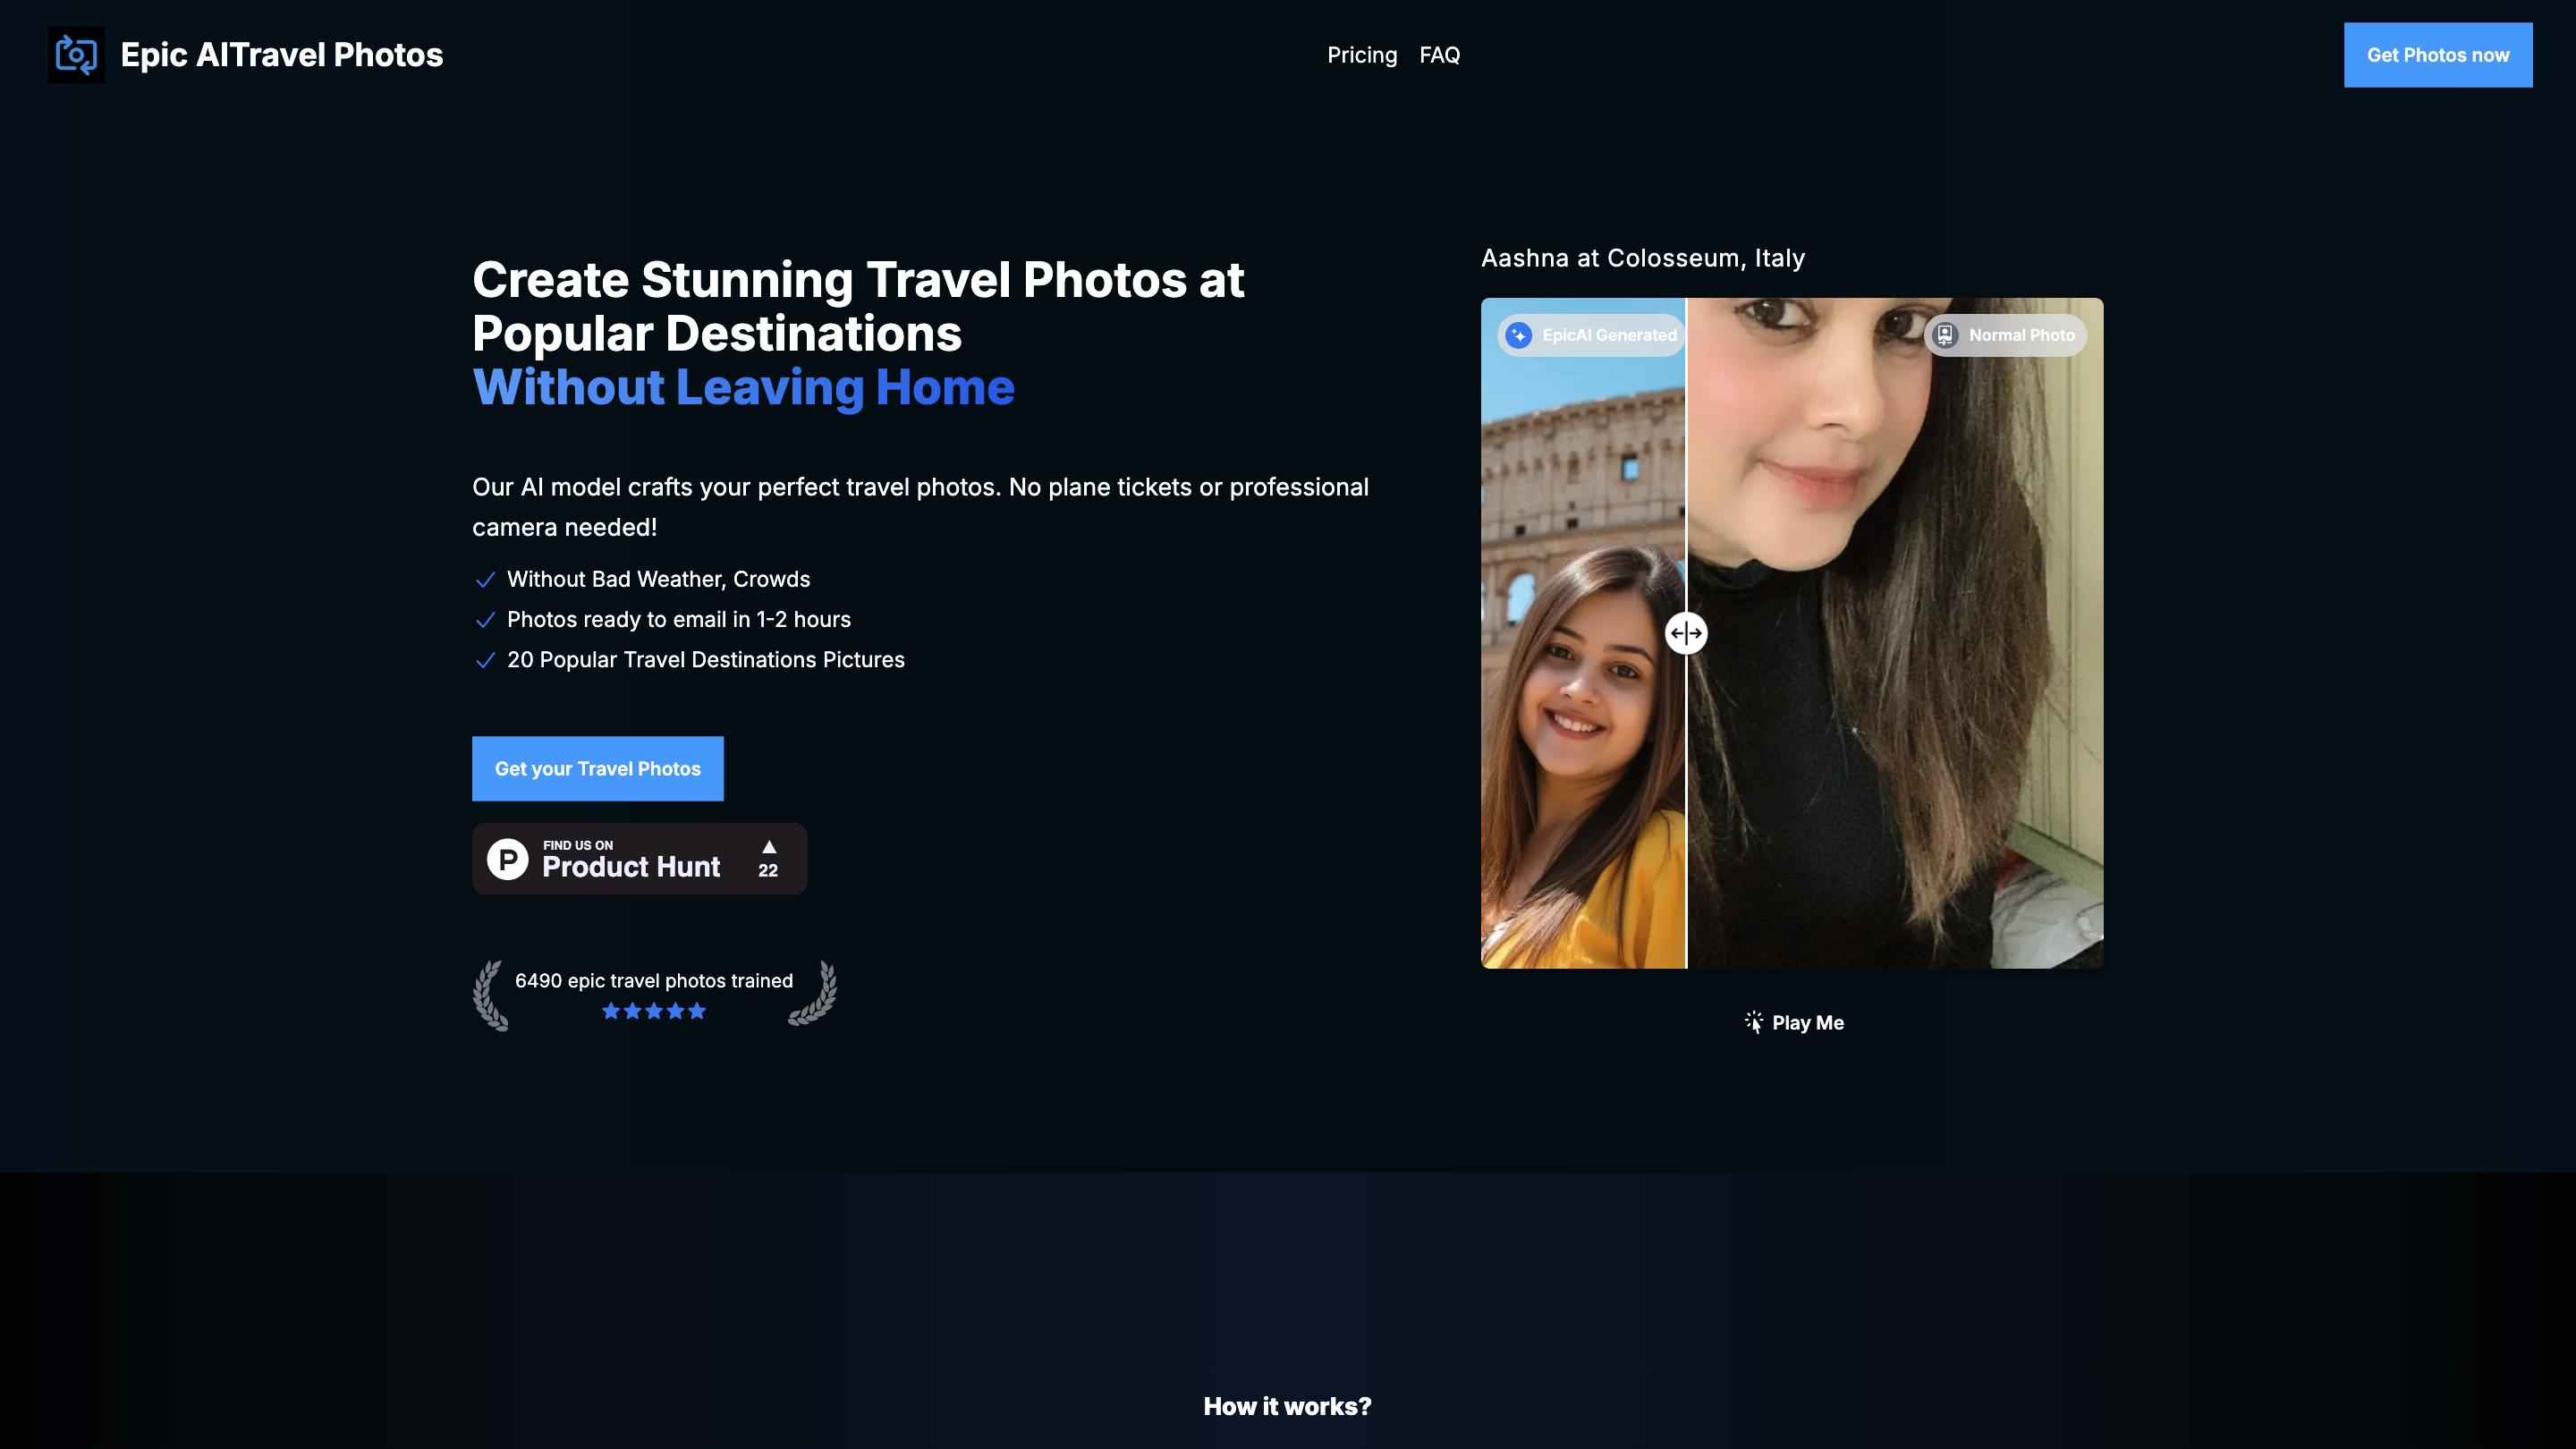This screenshot has height=1449, width=2576.
Task: Click the checkmark beside Photos ready to email
Action: click(486, 619)
